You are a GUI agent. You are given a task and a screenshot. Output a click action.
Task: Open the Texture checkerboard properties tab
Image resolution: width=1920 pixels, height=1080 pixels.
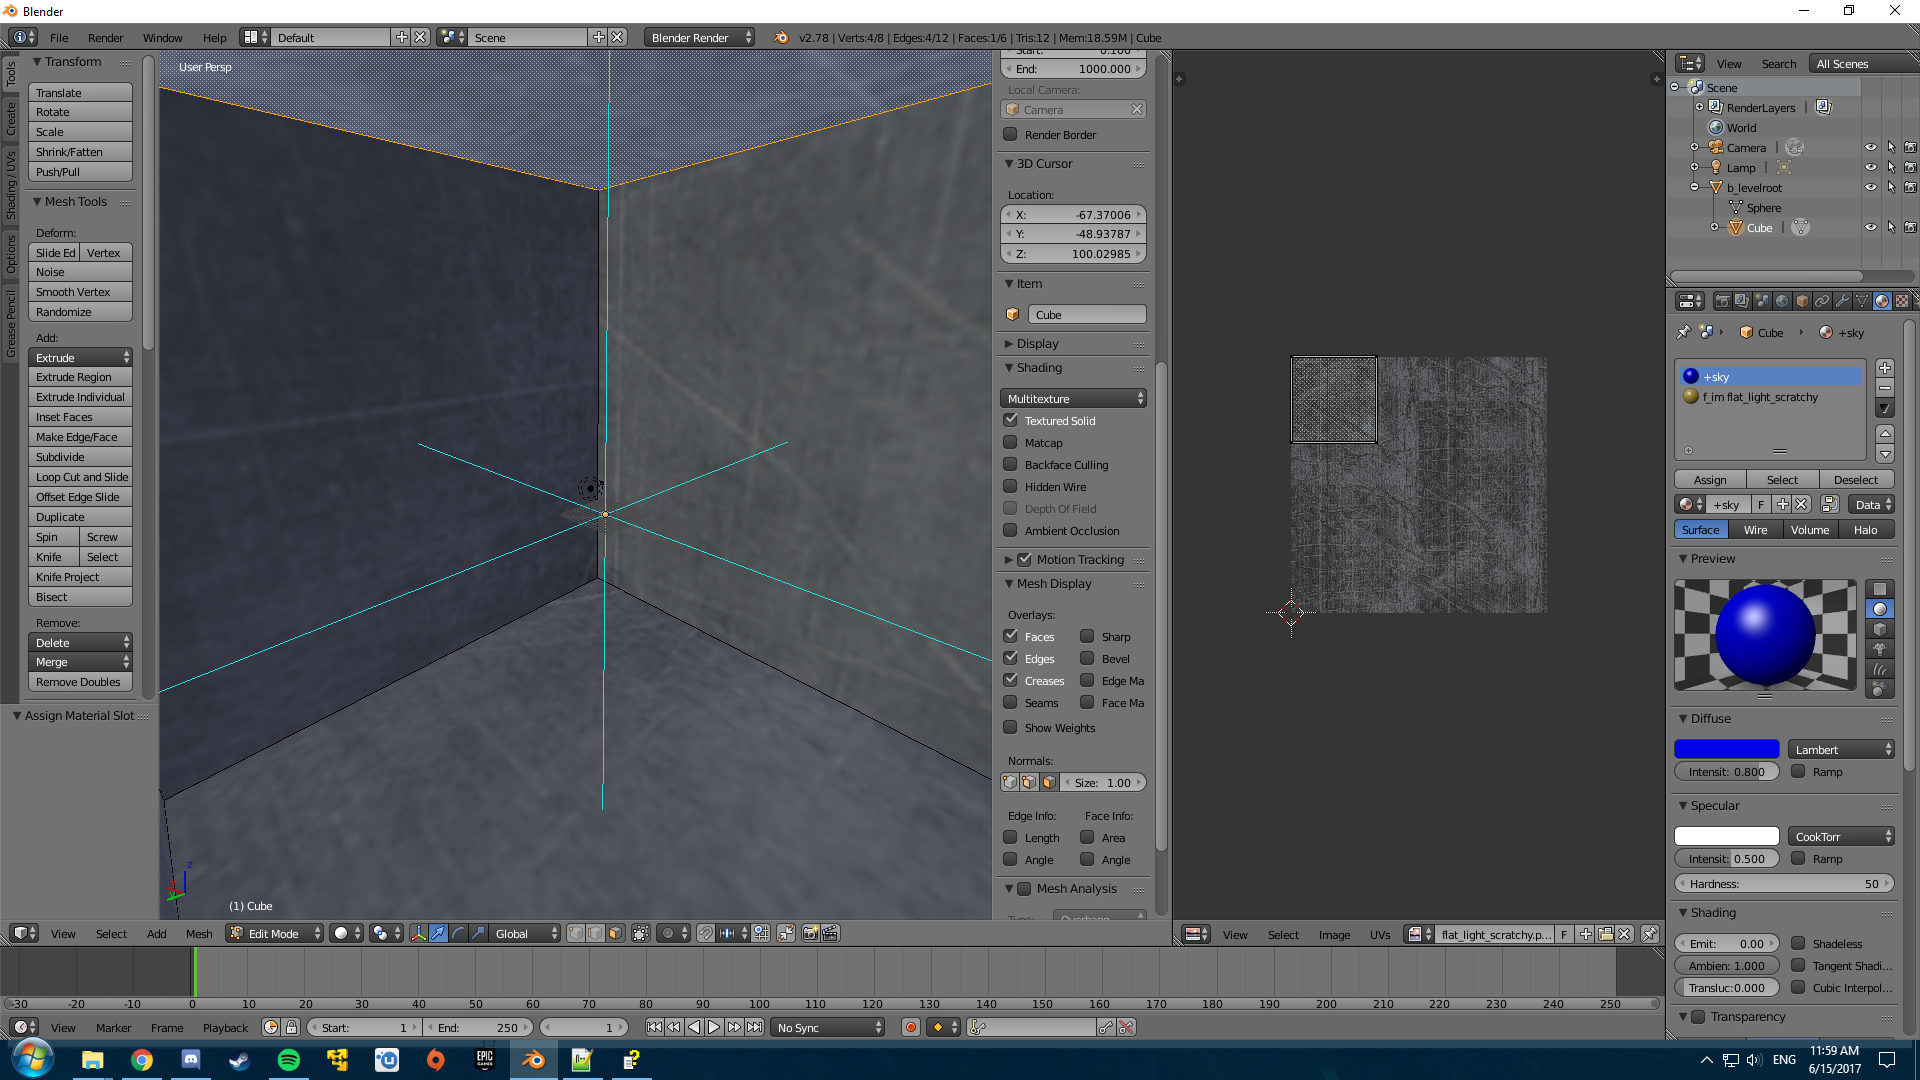[x=1902, y=301]
